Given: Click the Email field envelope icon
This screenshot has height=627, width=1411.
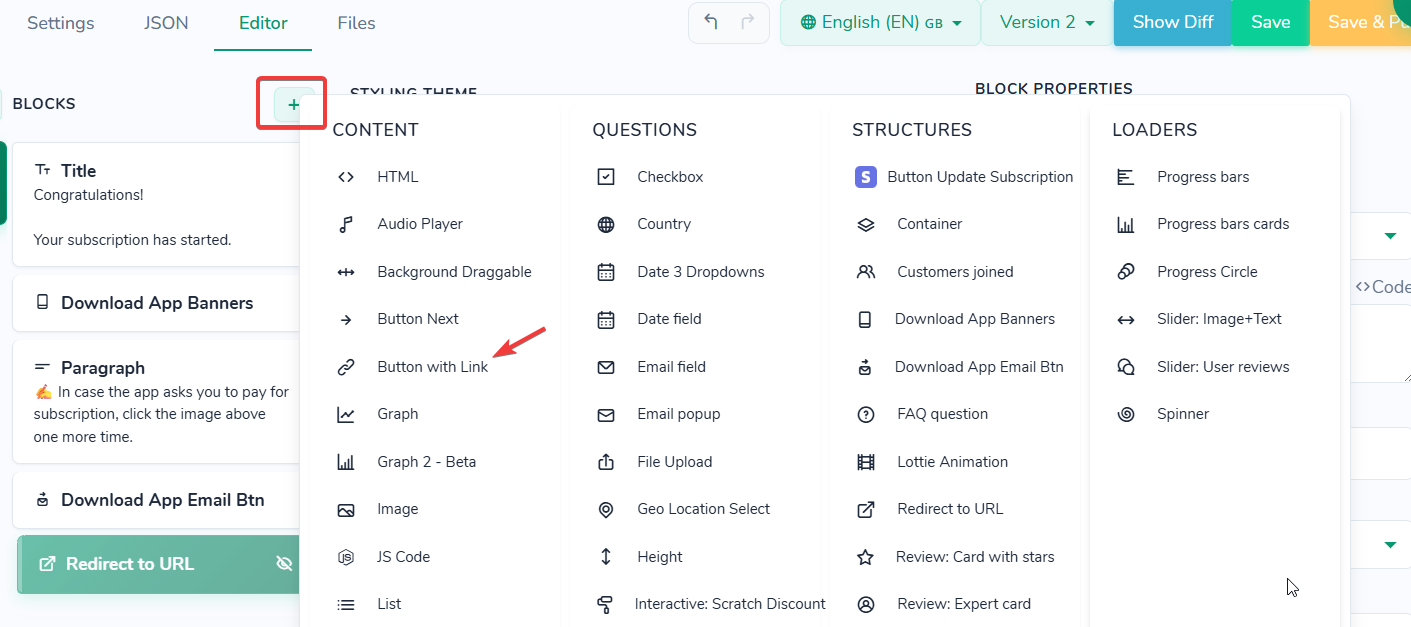Looking at the screenshot, I should tap(606, 367).
